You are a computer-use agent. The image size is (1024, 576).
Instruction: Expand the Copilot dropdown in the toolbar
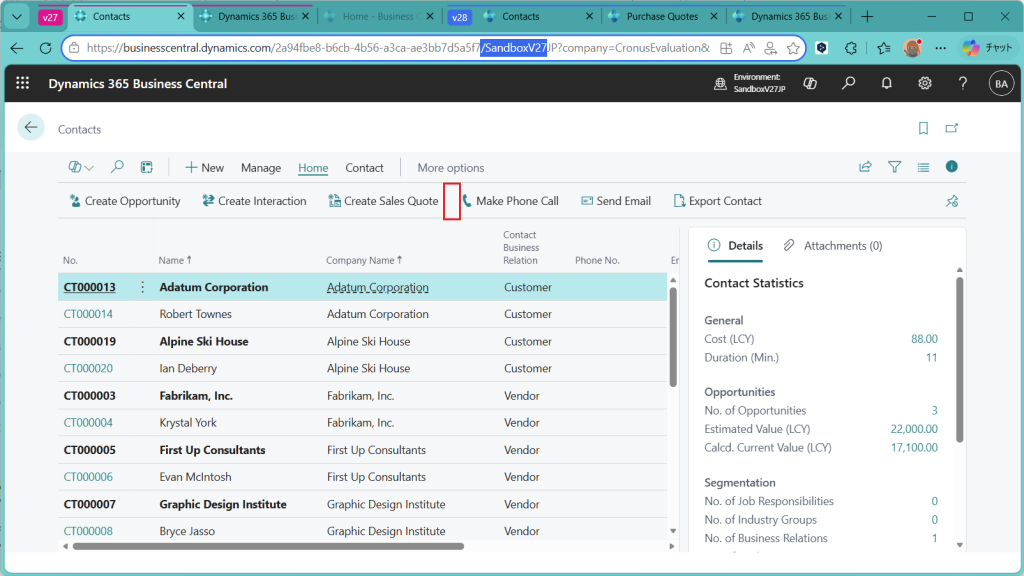point(81,167)
